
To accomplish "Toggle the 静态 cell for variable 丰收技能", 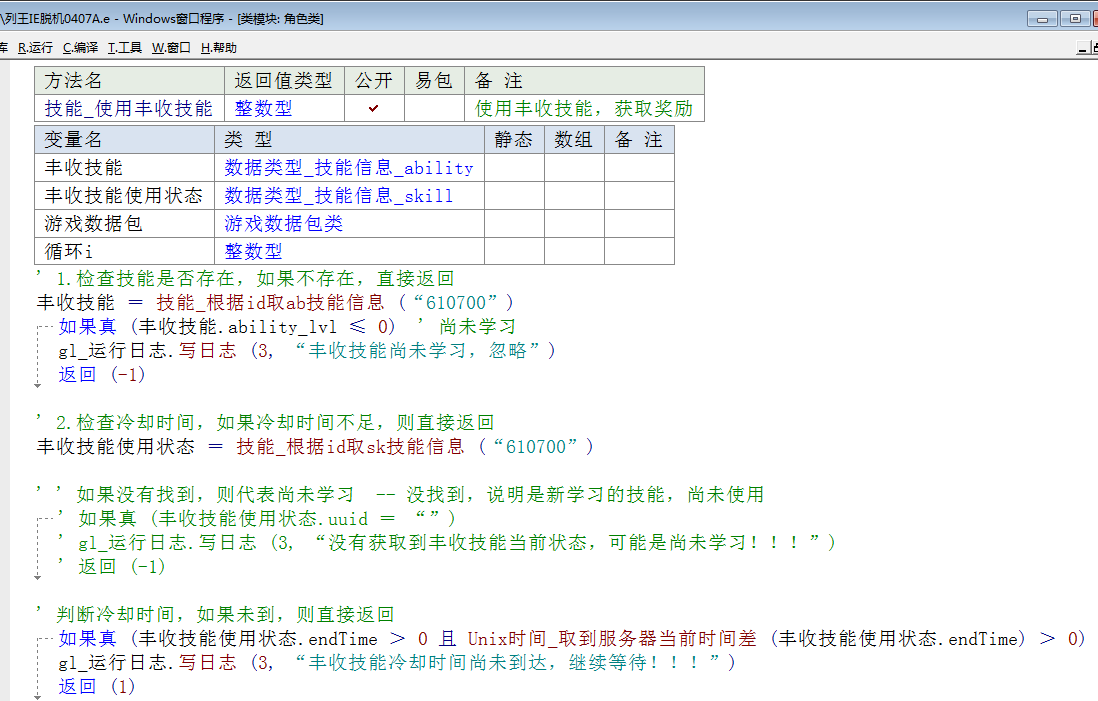I will [x=514, y=168].
